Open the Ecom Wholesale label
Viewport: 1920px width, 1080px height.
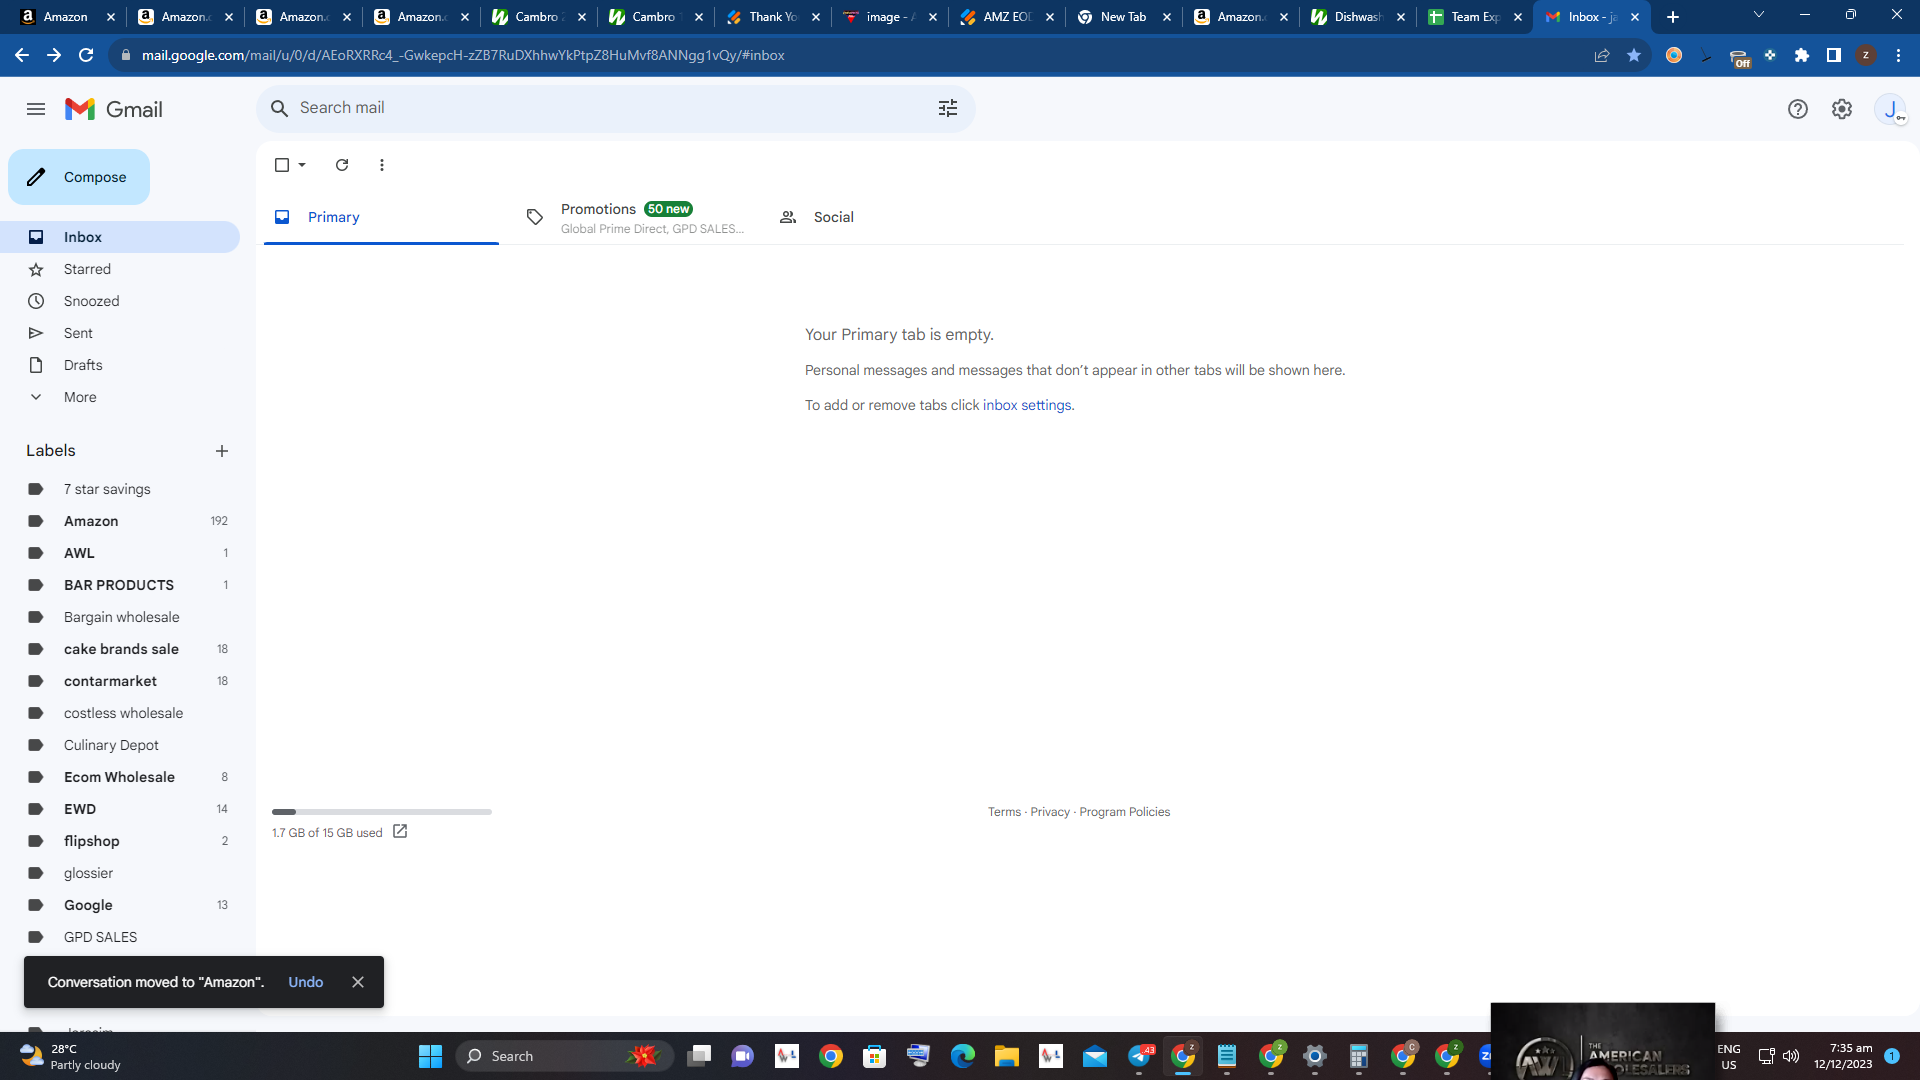coord(120,777)
